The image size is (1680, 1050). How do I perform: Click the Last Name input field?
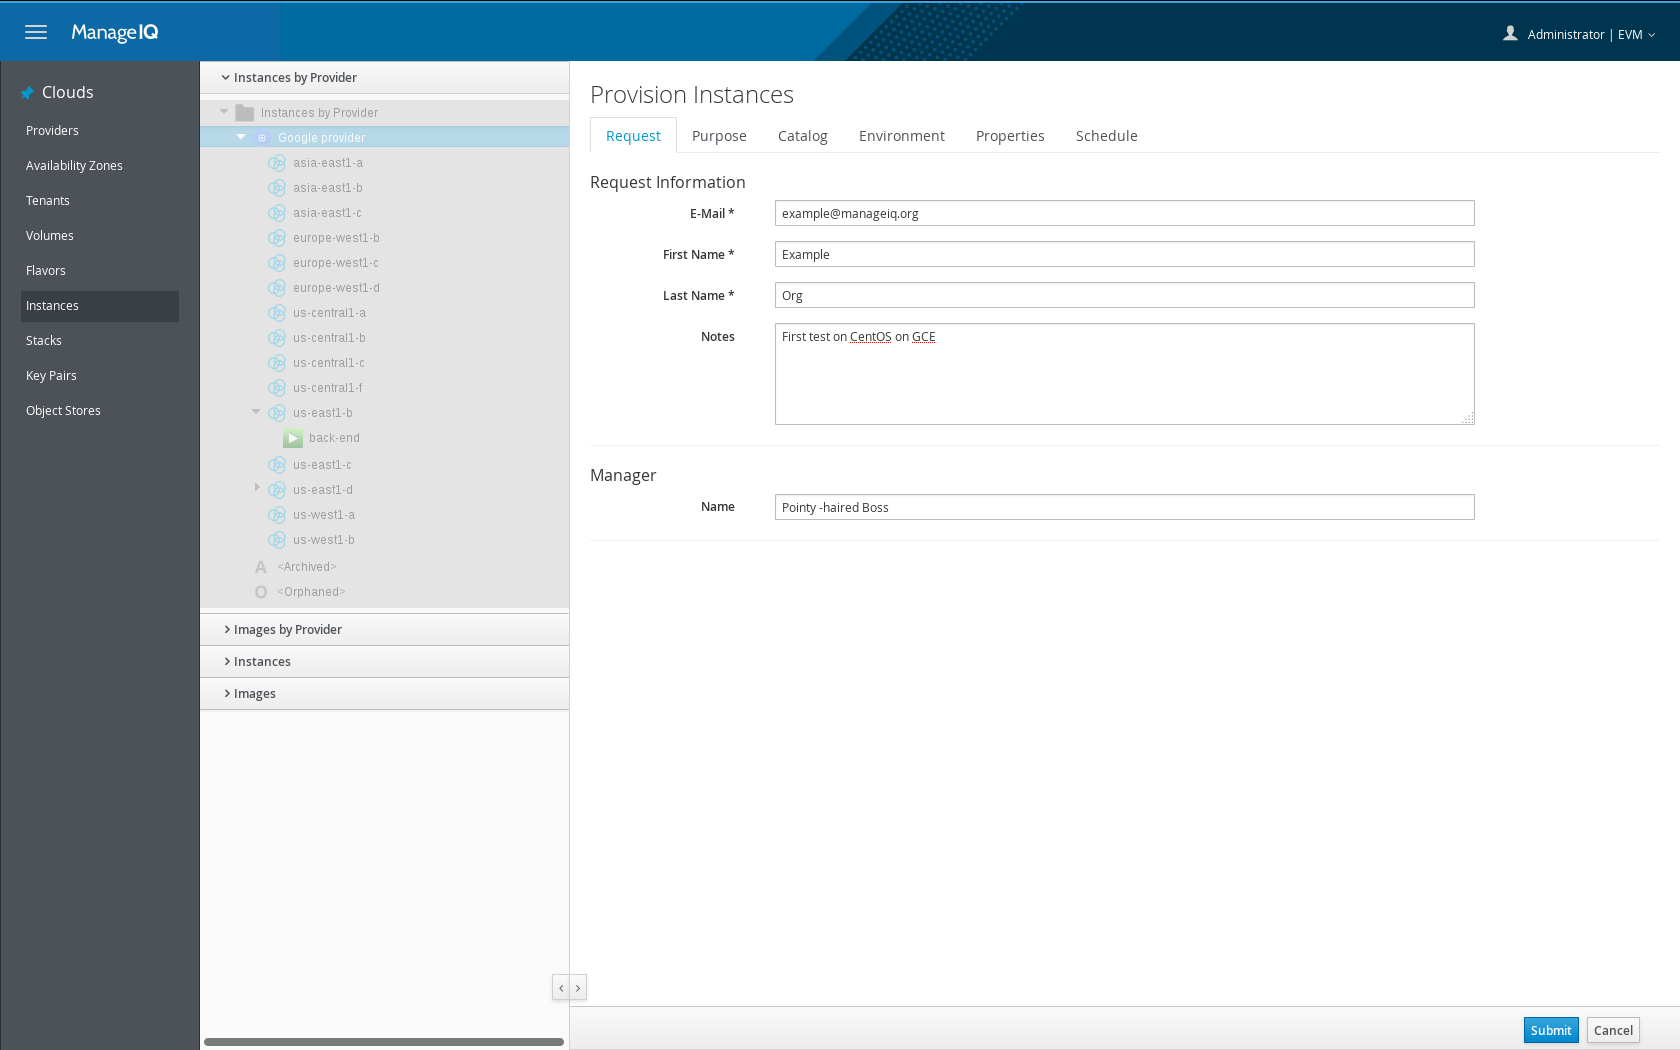1124,295
